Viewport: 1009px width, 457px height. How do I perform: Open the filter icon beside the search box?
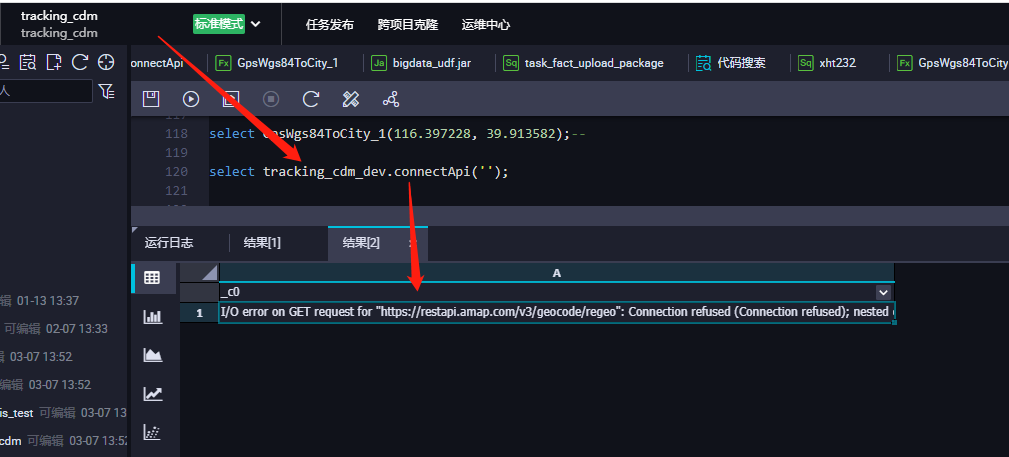tap(107, 91)
